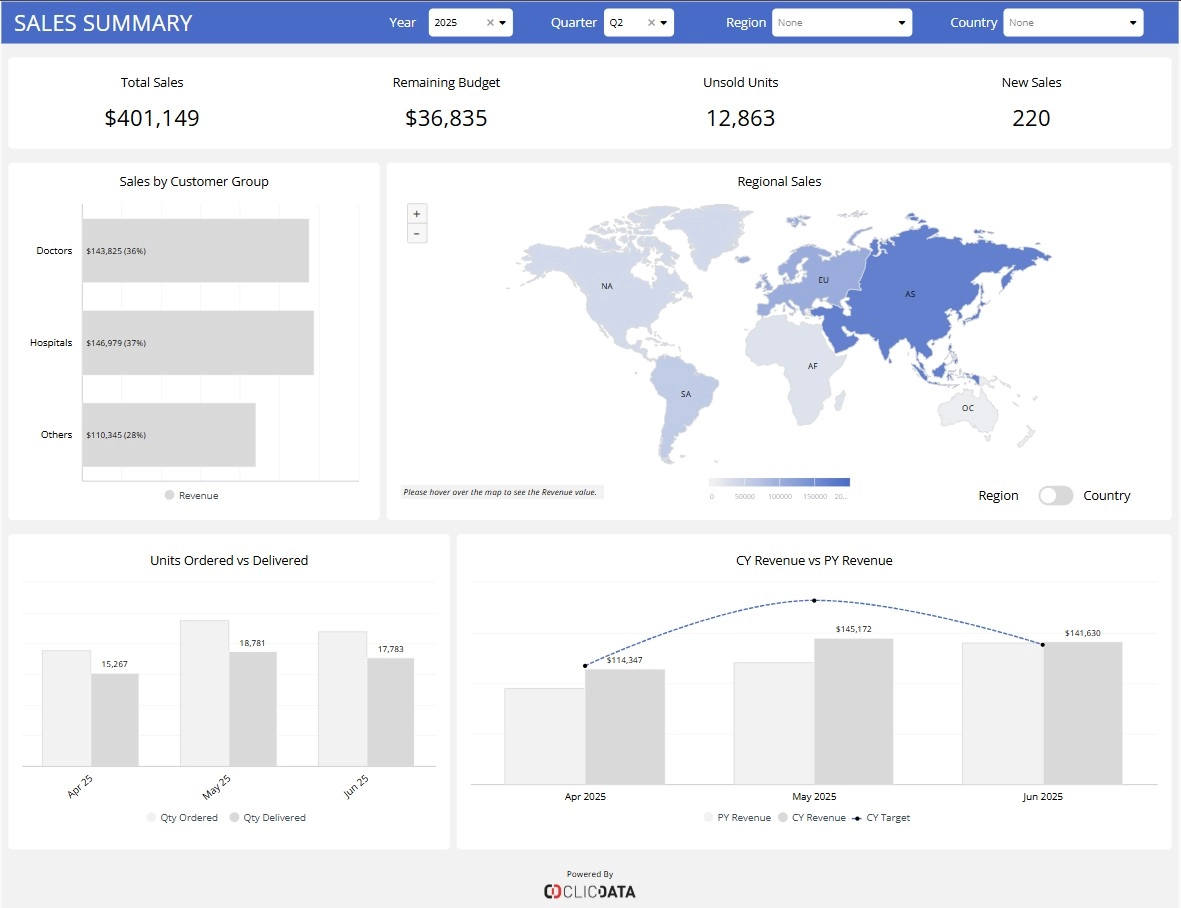
Task: Click the revenue color gradient scale
Action: (x=778, y=481)
